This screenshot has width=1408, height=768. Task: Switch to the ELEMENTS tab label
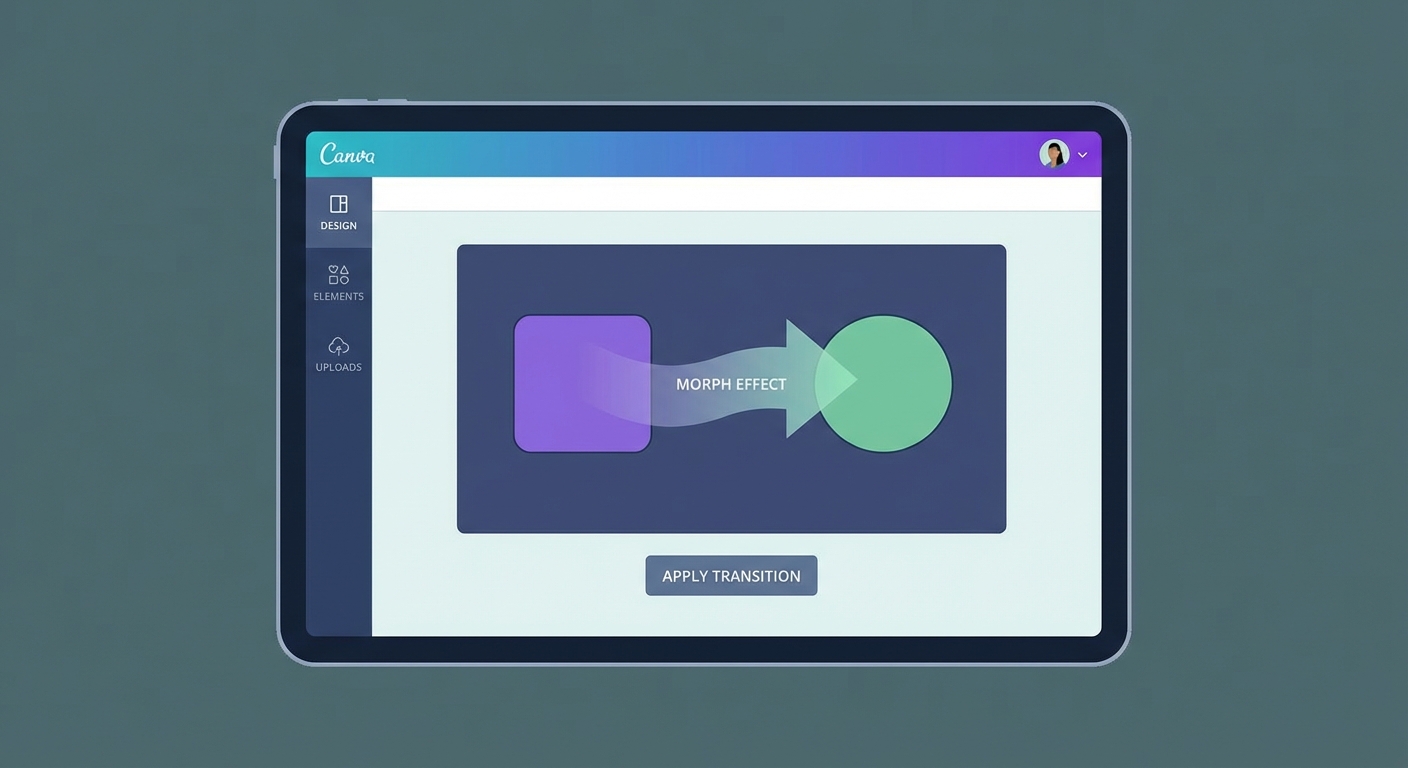338,297
